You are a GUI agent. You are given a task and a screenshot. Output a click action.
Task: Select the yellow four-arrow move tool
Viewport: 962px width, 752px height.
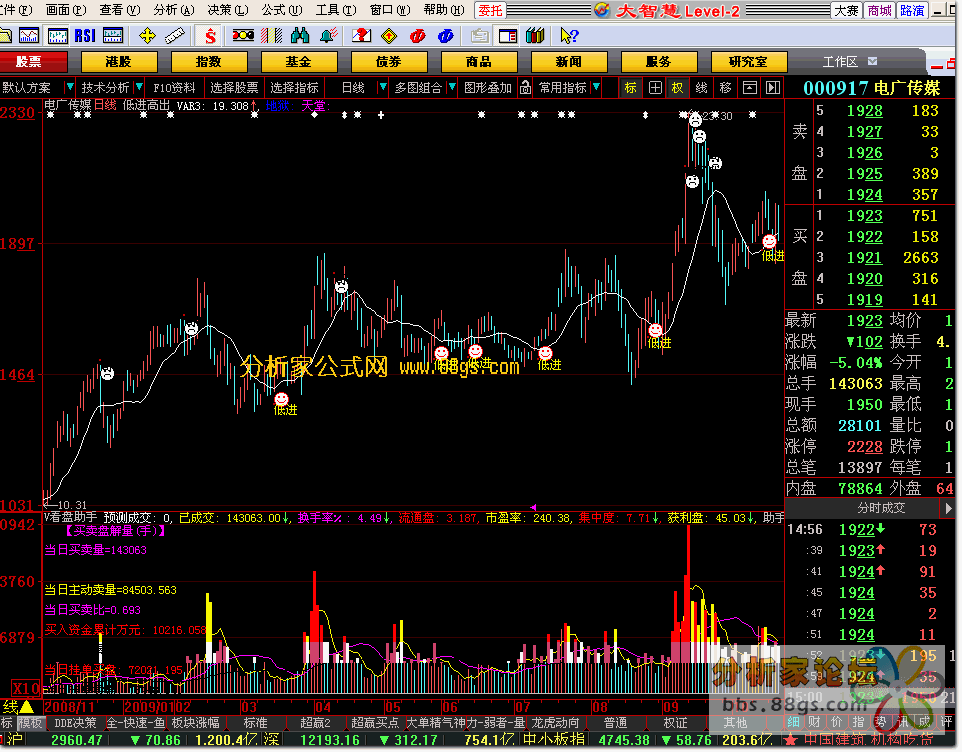coord(147,36)
